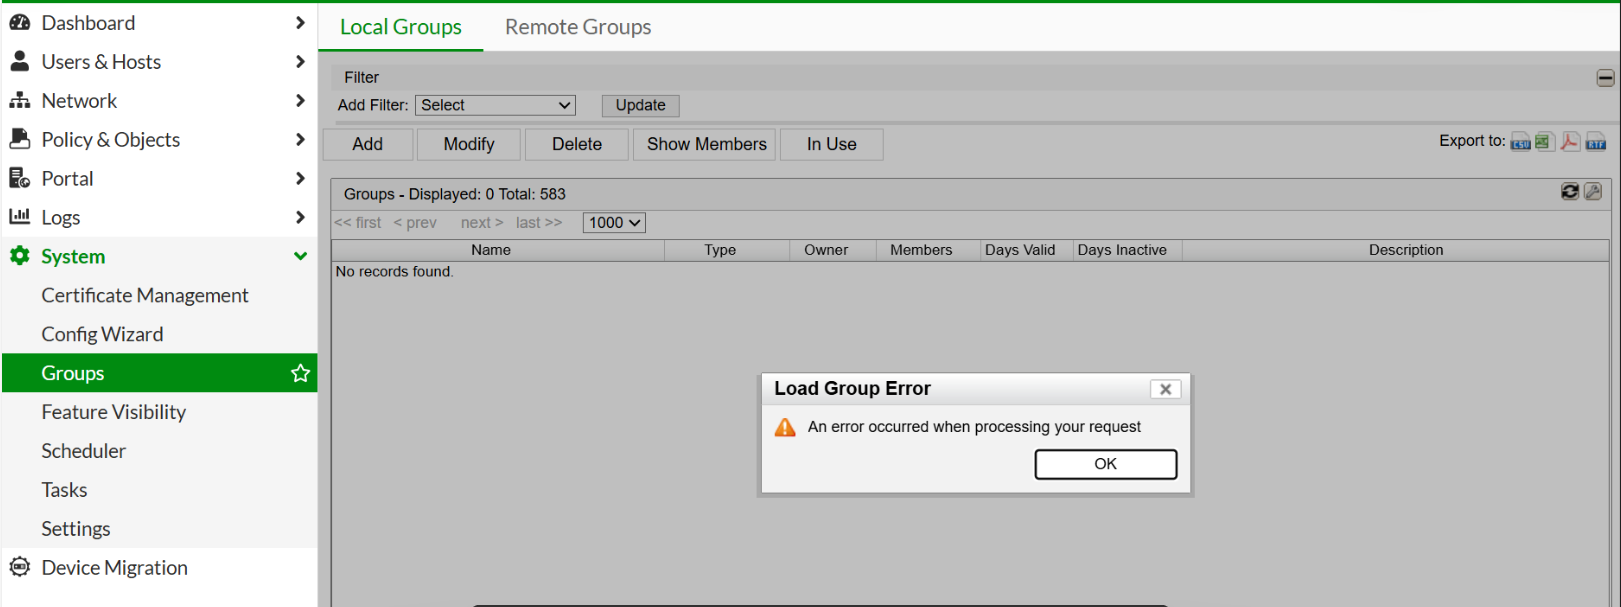Click the Modify button
The width and height of the screenshot is (1621, 607).
[x=469, y=144]
